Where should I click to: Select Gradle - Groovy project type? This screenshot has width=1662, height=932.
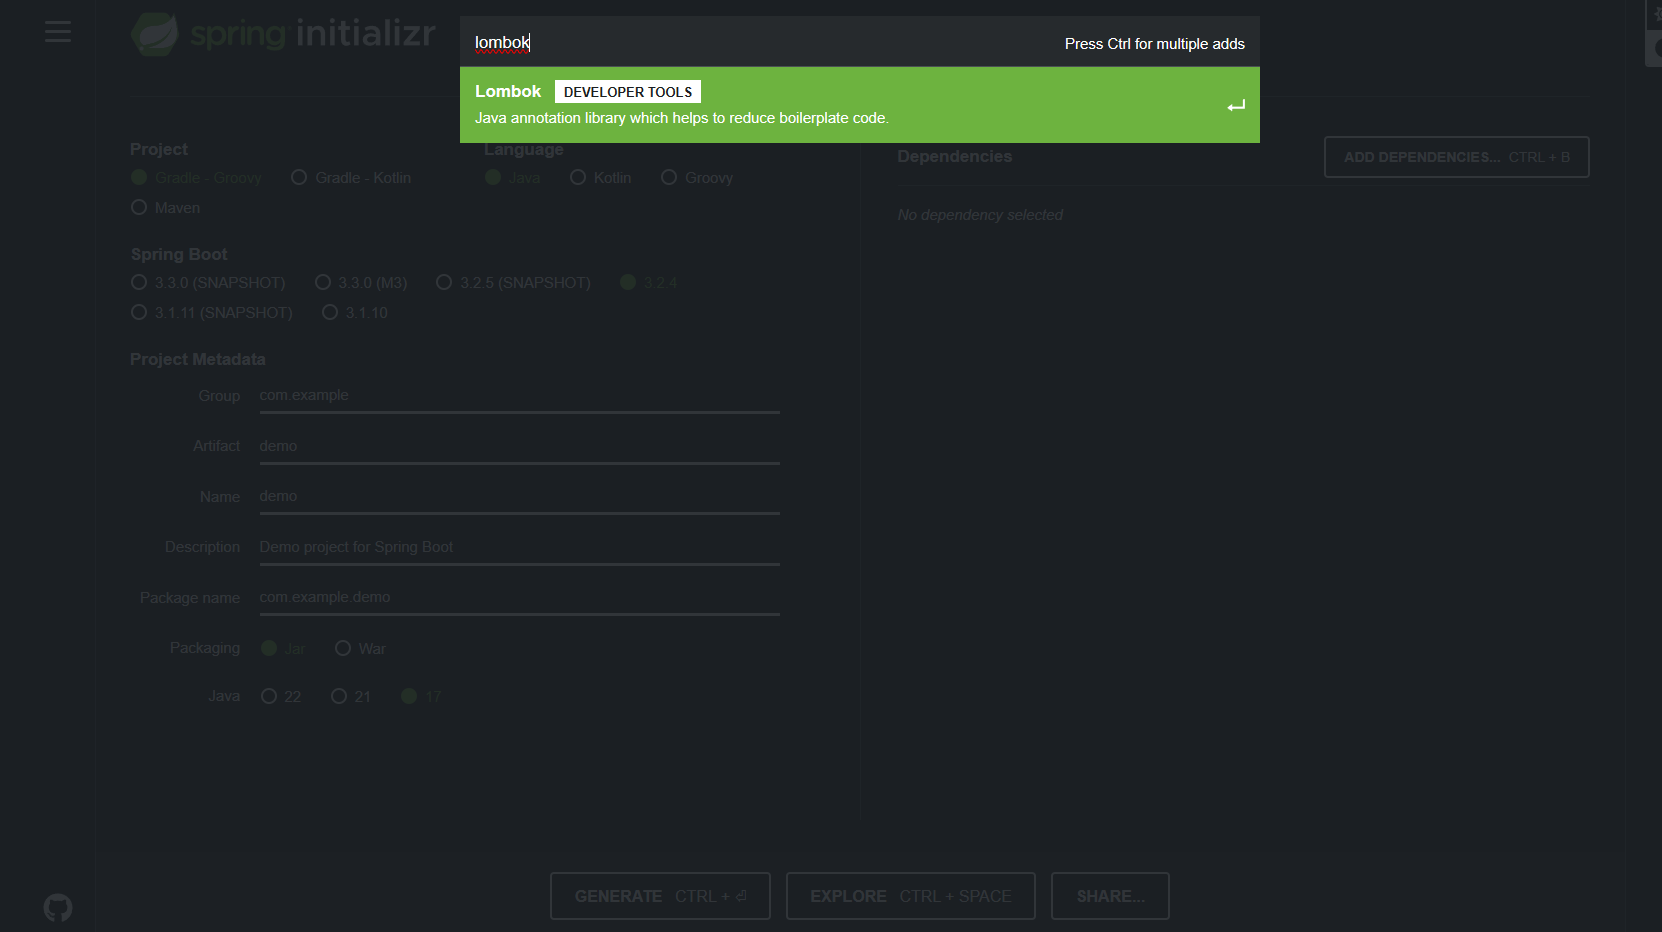point(197,177)
